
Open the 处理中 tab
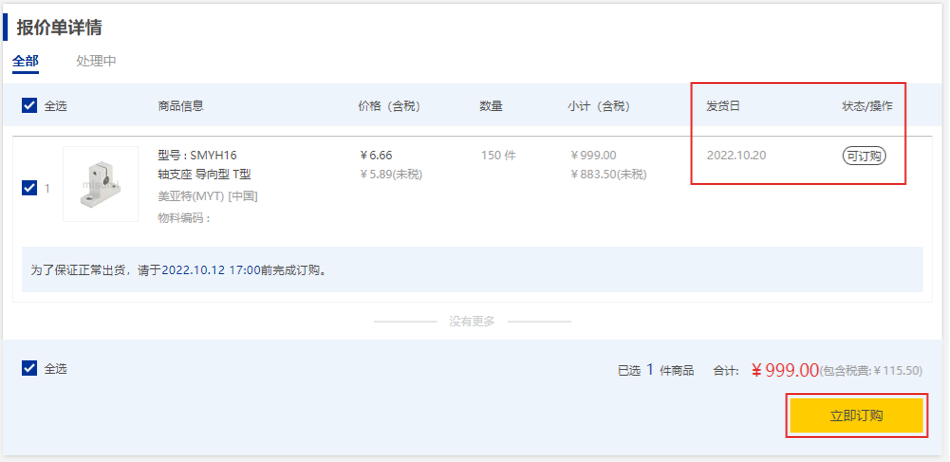[96, 61]
